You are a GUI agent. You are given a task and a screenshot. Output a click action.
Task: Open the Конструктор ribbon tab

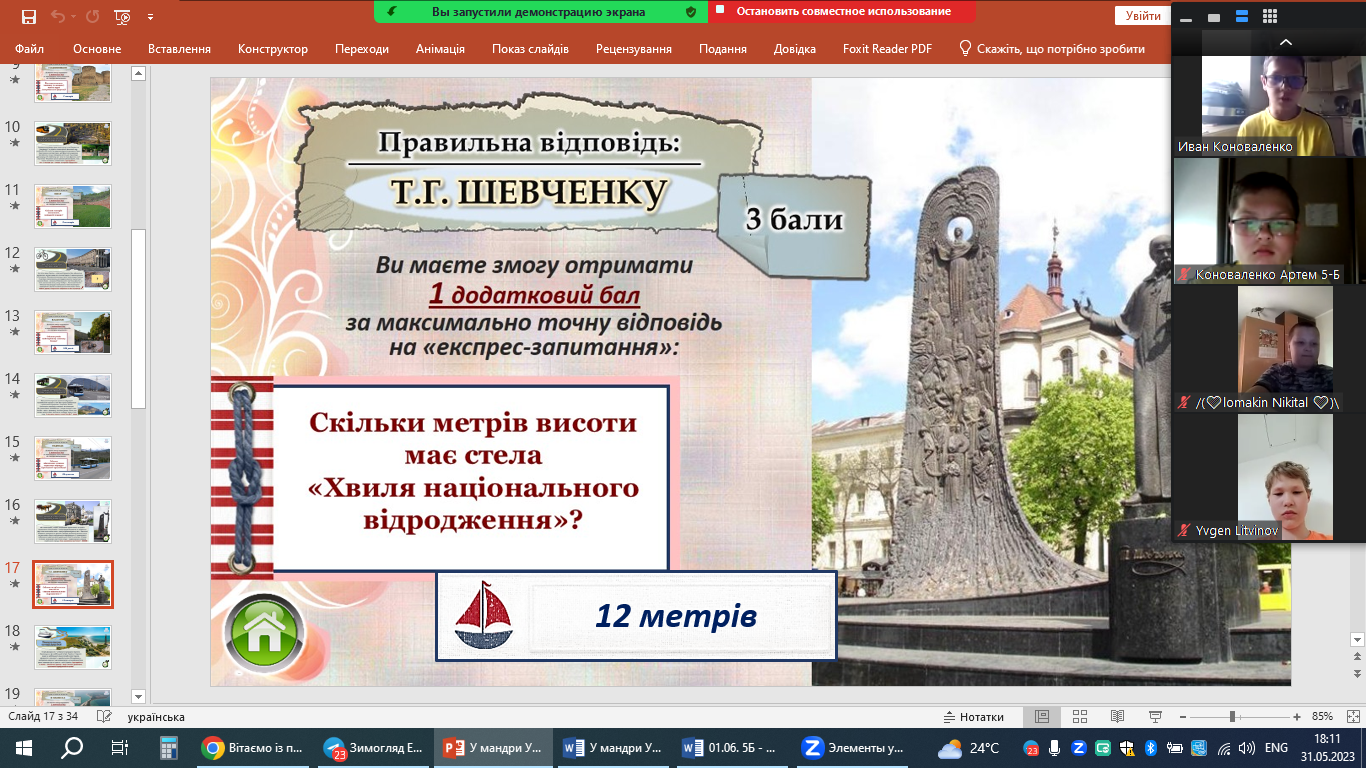tap(273, 49)
